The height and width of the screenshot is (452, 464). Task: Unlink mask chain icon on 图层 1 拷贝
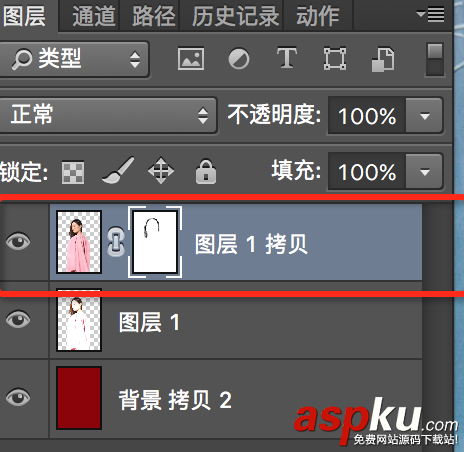(116, 242)
